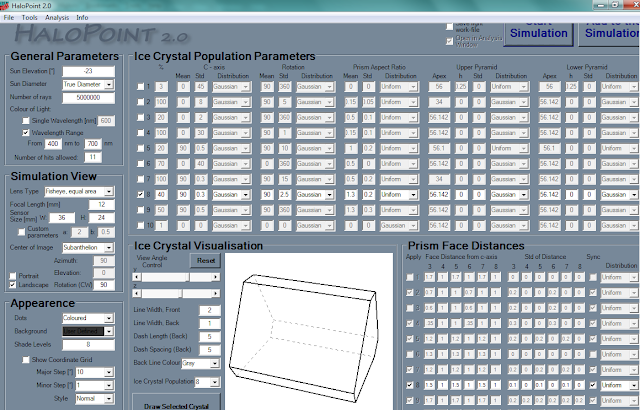Click Dash Length (Back) field
The width and height of the screenshot is (640, 410).
click(x=209, y=337)
